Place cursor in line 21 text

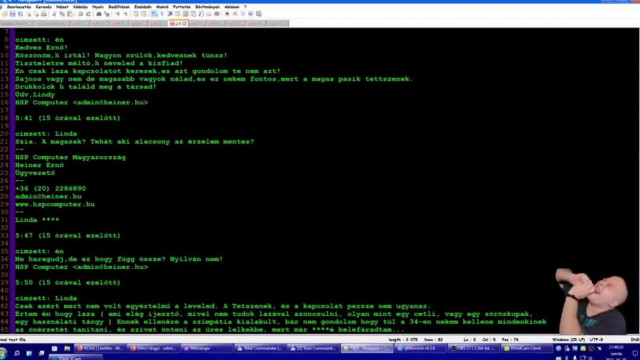click(135, 142)
